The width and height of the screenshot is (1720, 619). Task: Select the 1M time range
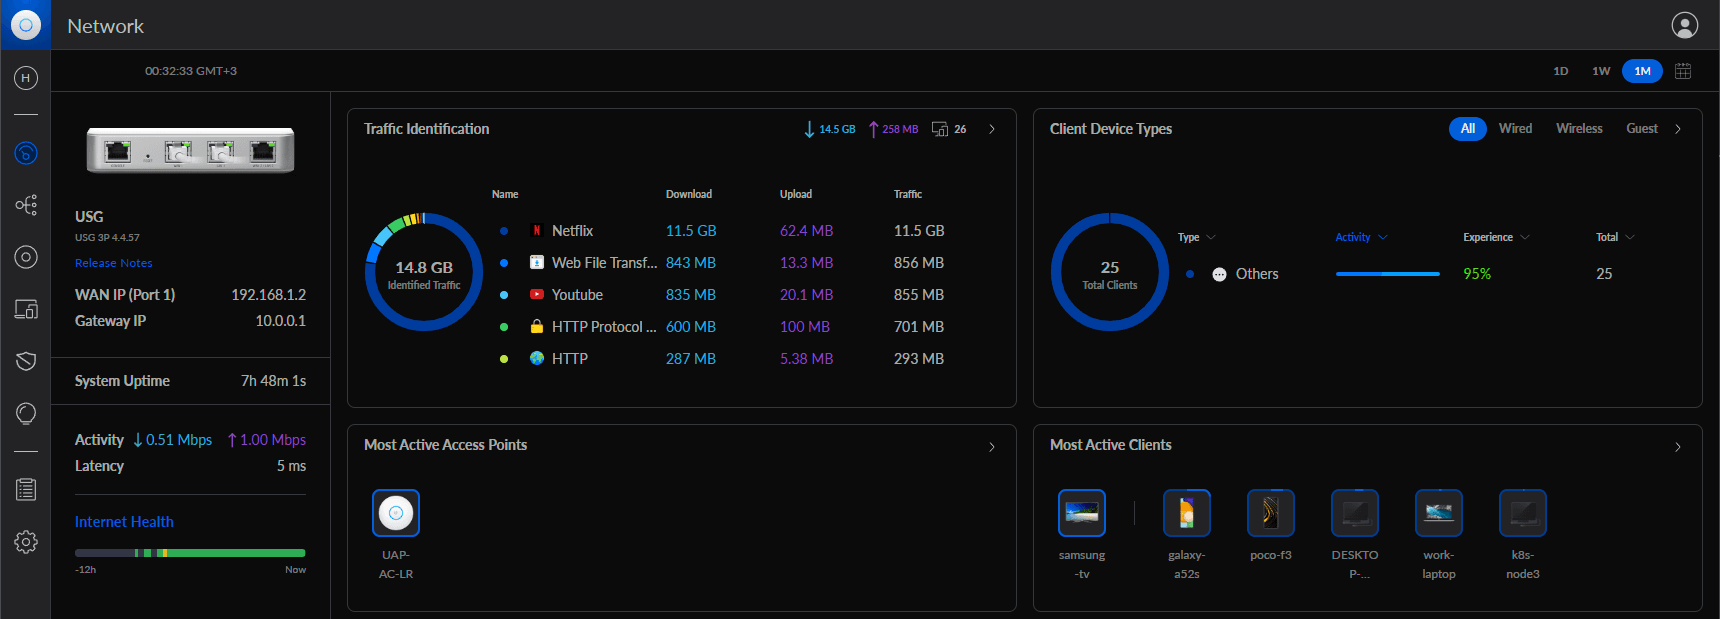point(1642,71)
